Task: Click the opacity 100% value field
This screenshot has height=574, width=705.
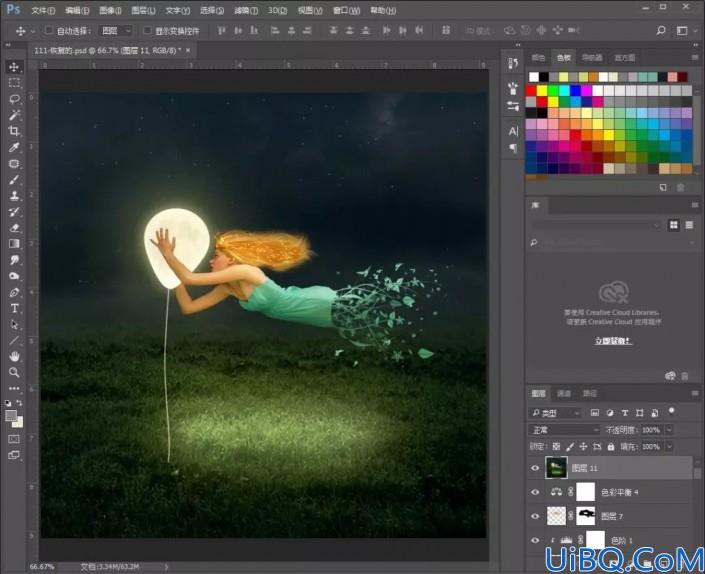Action: click(x=651, y=430)
